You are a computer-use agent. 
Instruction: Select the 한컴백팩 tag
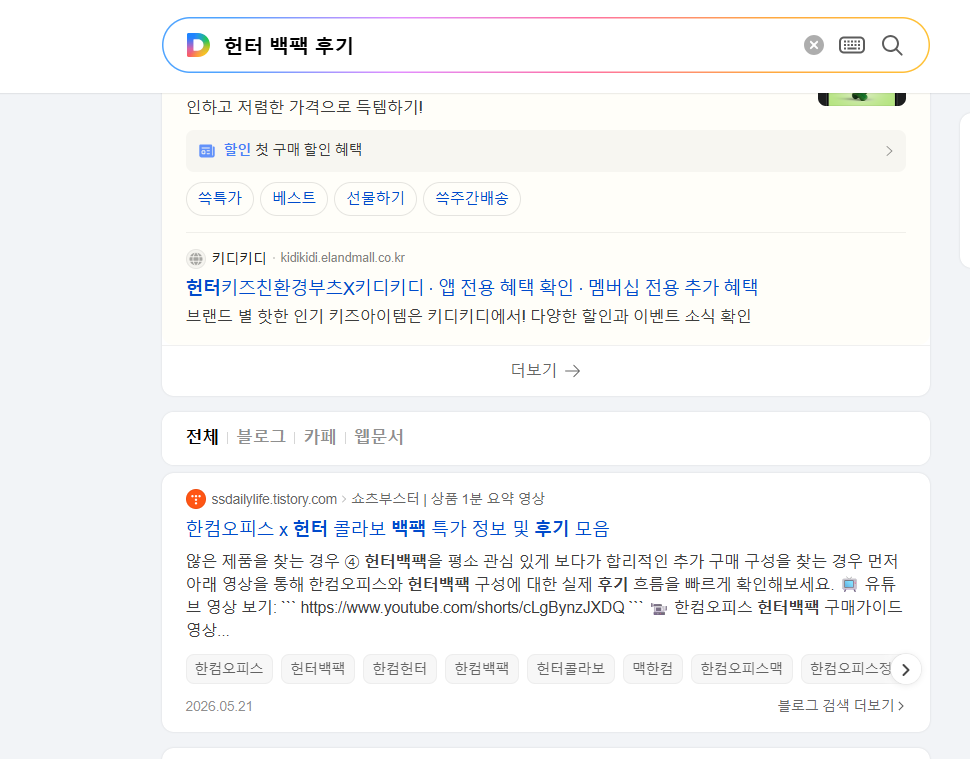482,669
